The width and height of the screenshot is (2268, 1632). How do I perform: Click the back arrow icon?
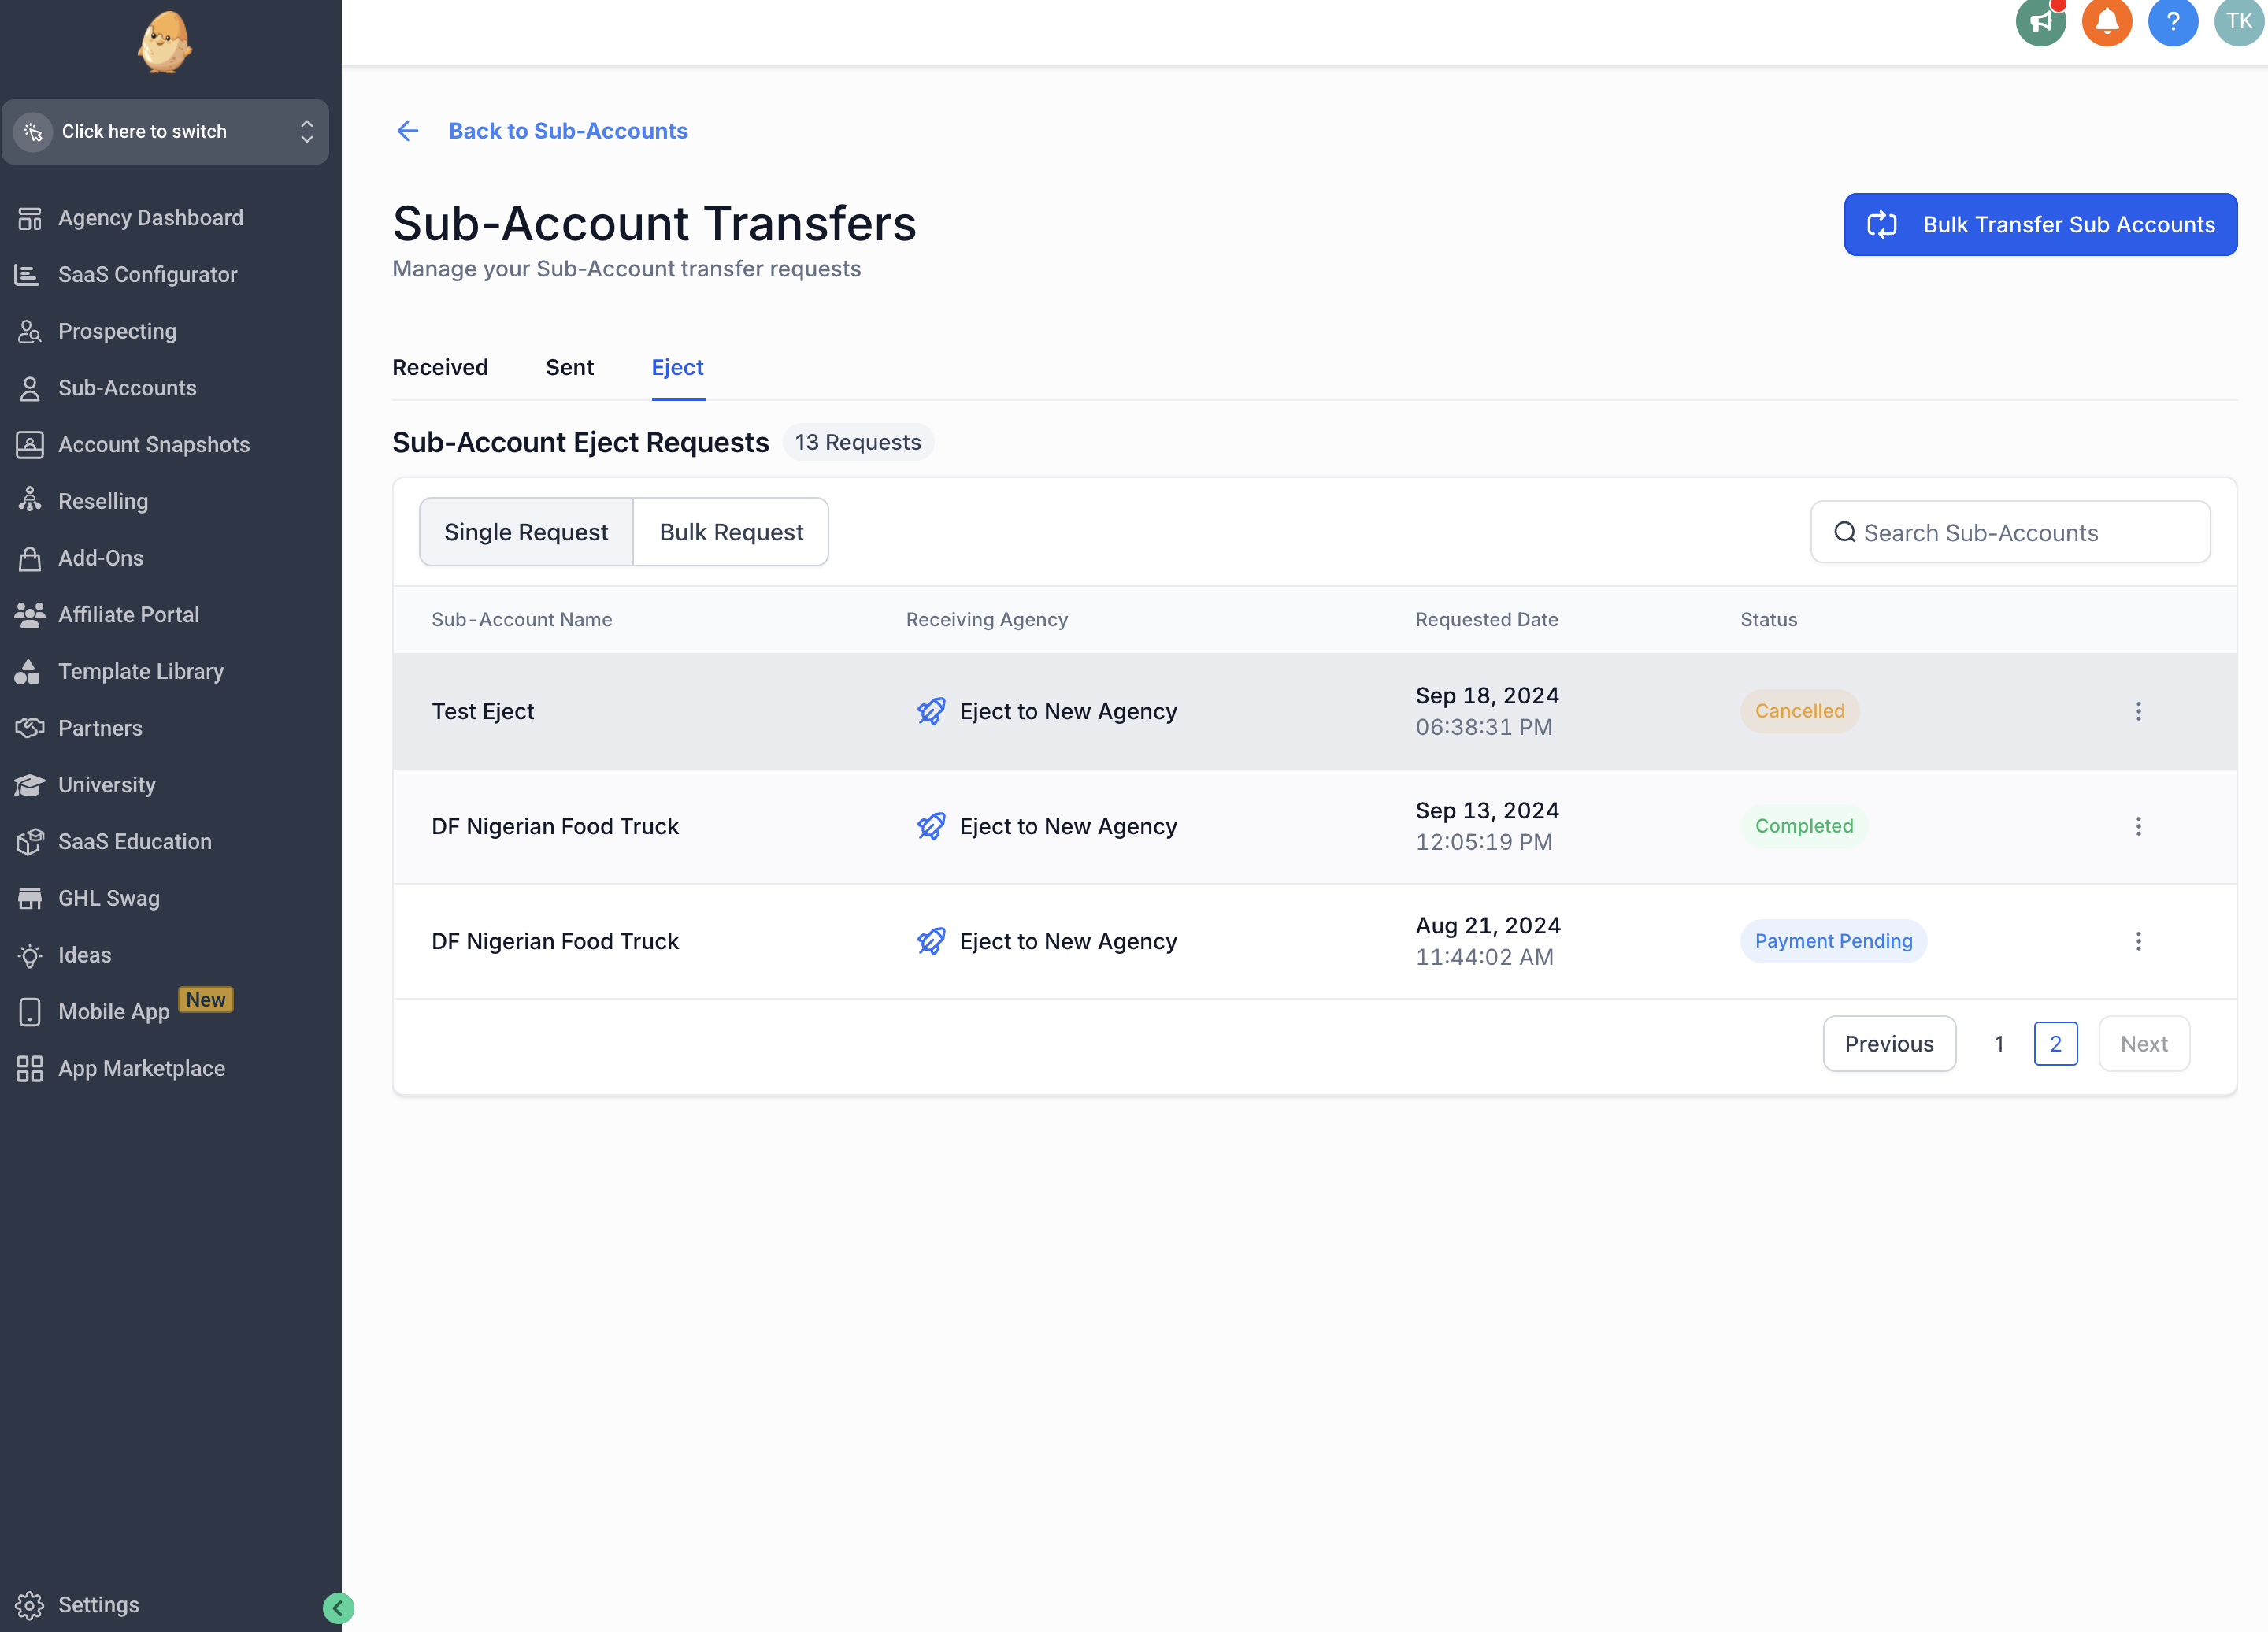click(407, 131)
